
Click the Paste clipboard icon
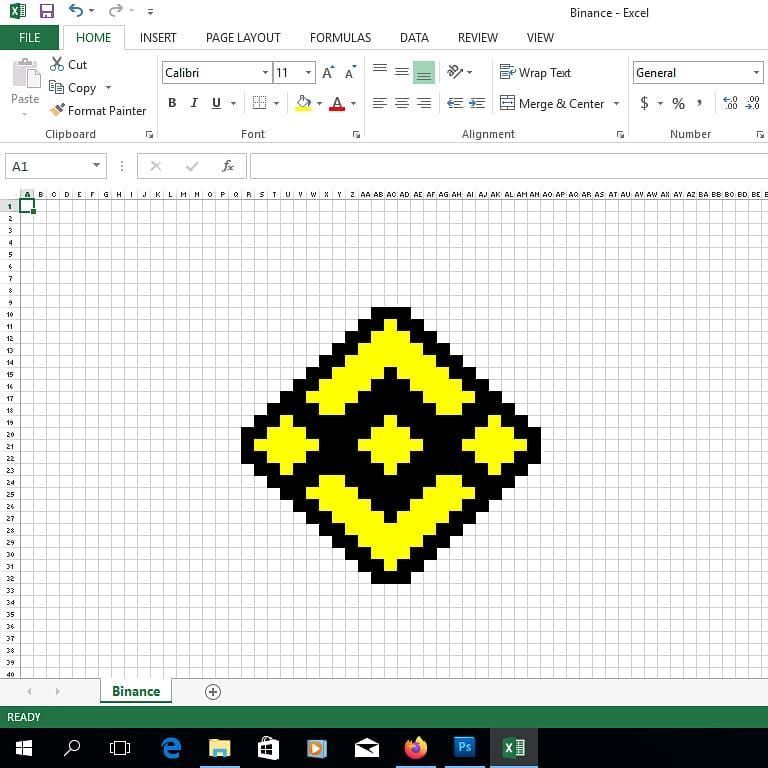pyautogui.click(x=25, y=73)
